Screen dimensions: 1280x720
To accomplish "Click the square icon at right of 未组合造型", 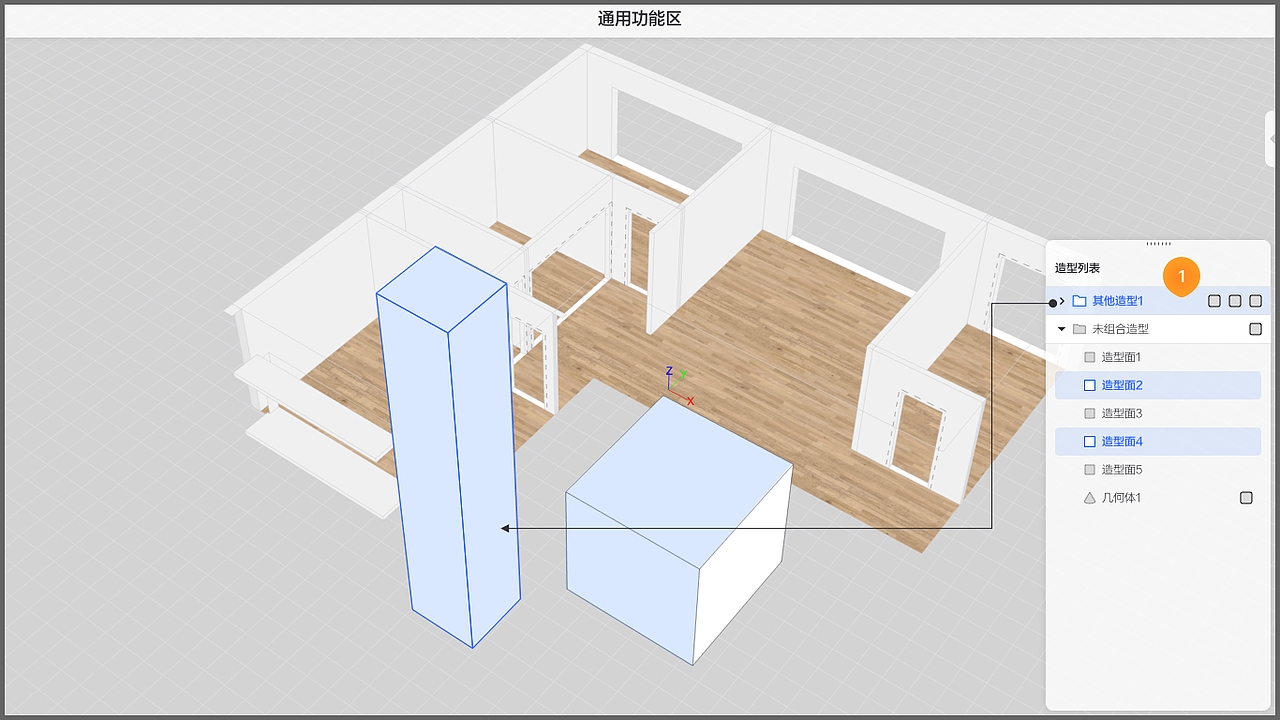I will (1256, 328).
